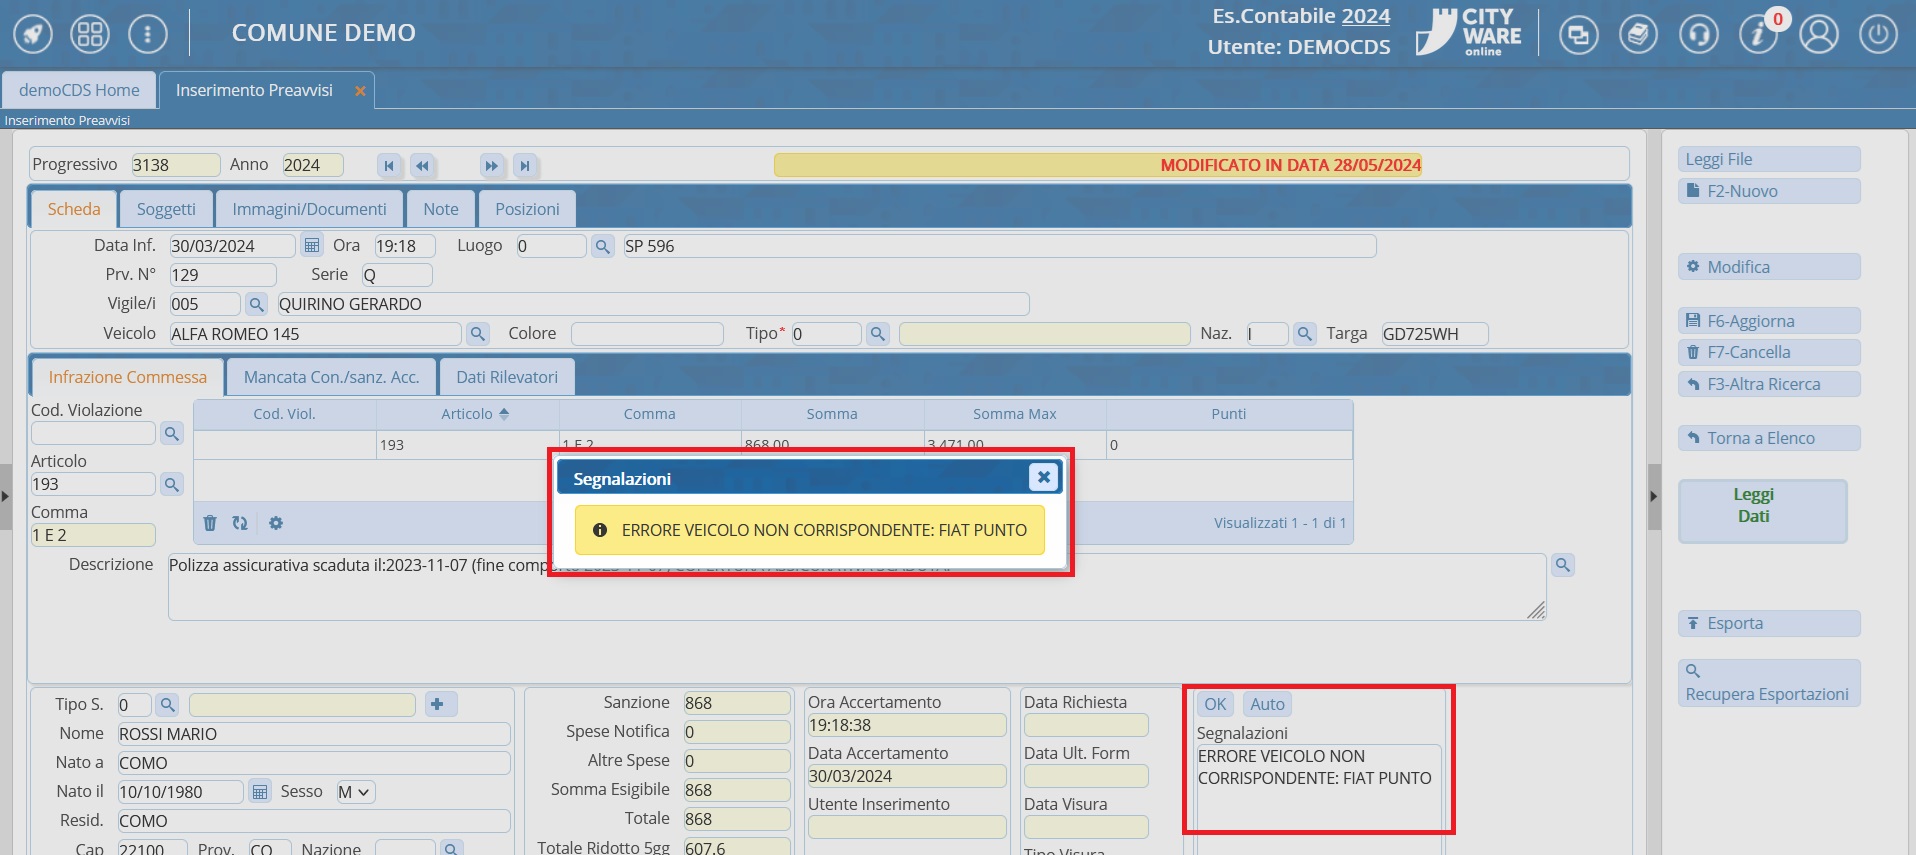Click the F6-Aggiorna button
The height and width of the screenshot is (855, 1916).
pyautogui.click(x=1768, y=321)
